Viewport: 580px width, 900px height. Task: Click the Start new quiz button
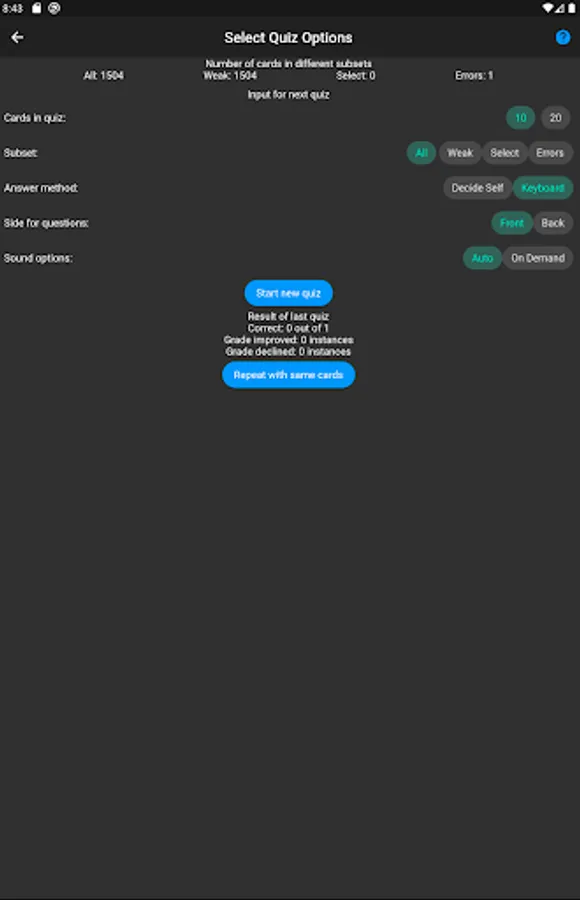[x=288, y=293]
